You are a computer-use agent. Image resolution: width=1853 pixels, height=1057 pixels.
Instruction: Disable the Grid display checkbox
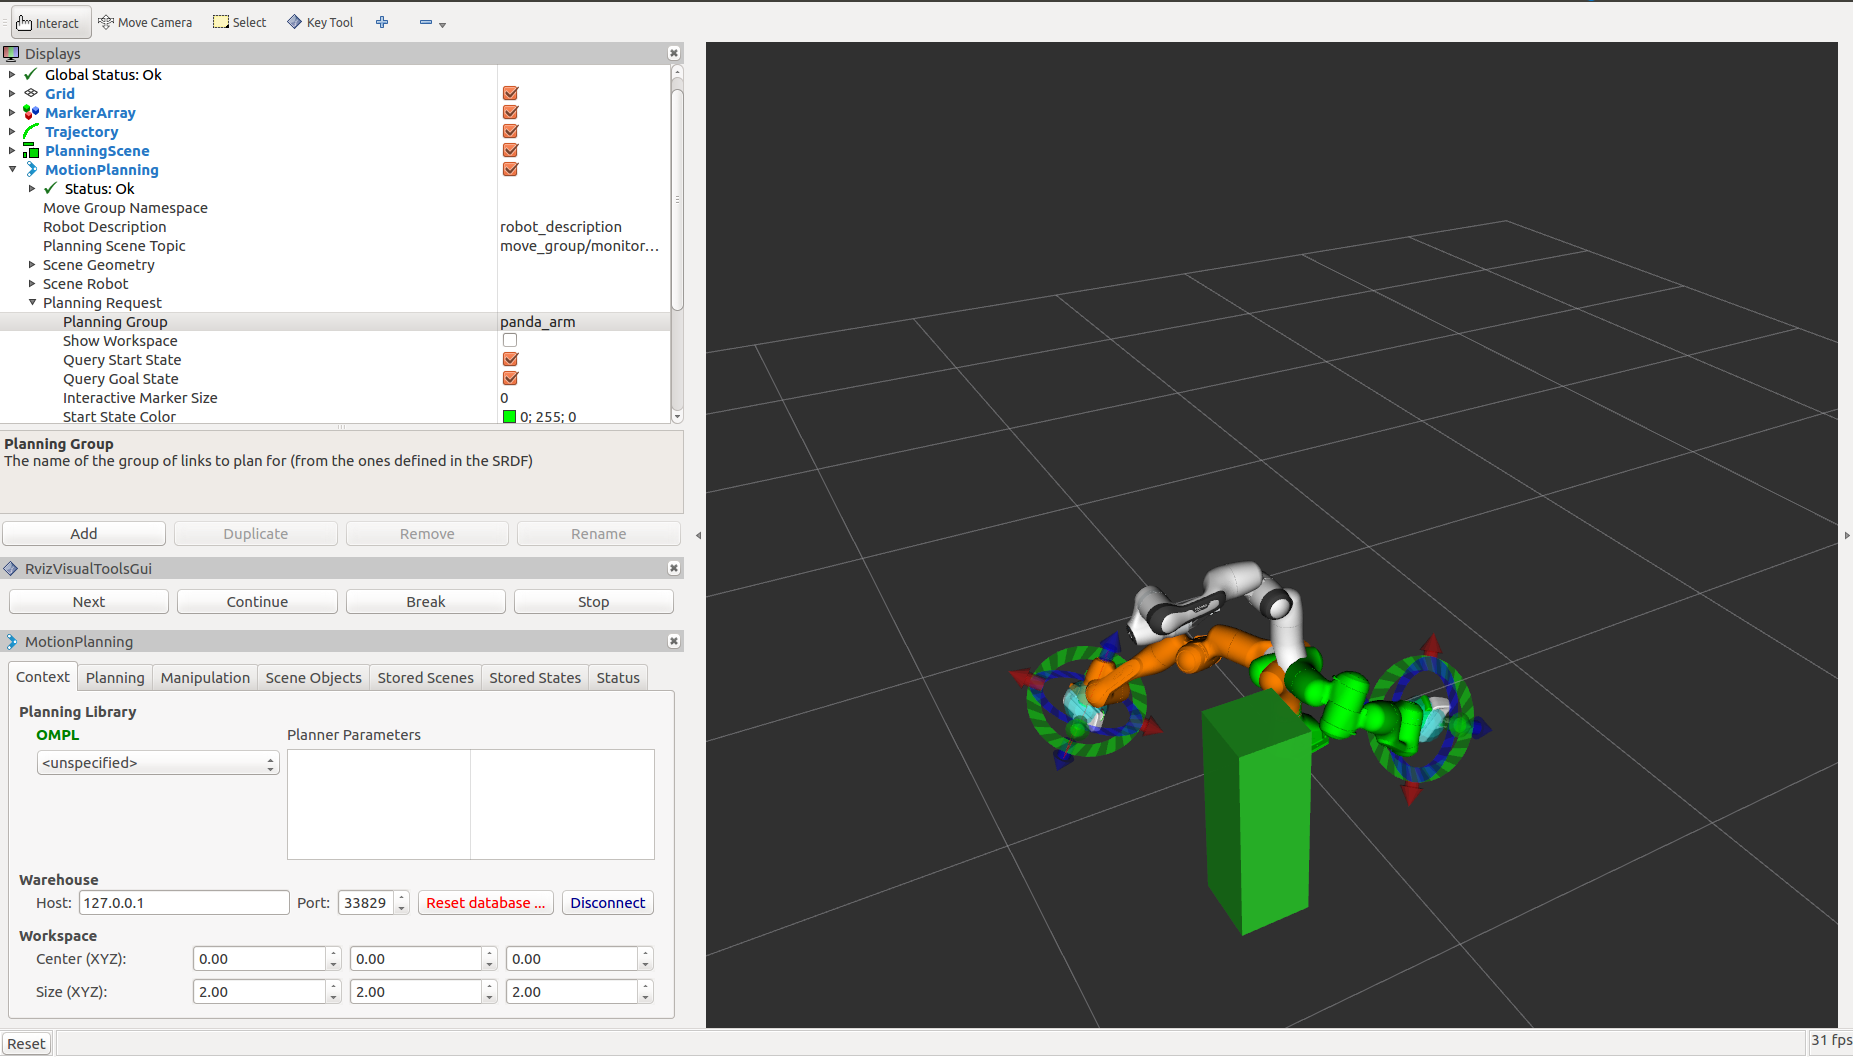click(510, 93)
